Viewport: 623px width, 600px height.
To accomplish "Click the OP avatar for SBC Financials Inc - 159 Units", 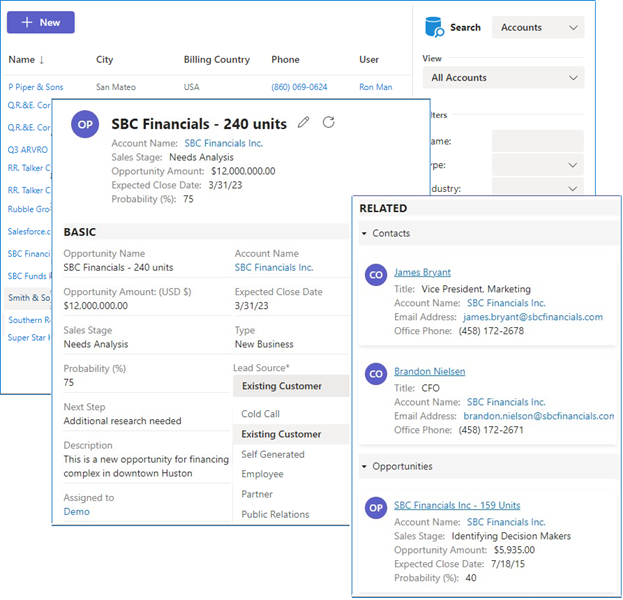I will point(376,508).
